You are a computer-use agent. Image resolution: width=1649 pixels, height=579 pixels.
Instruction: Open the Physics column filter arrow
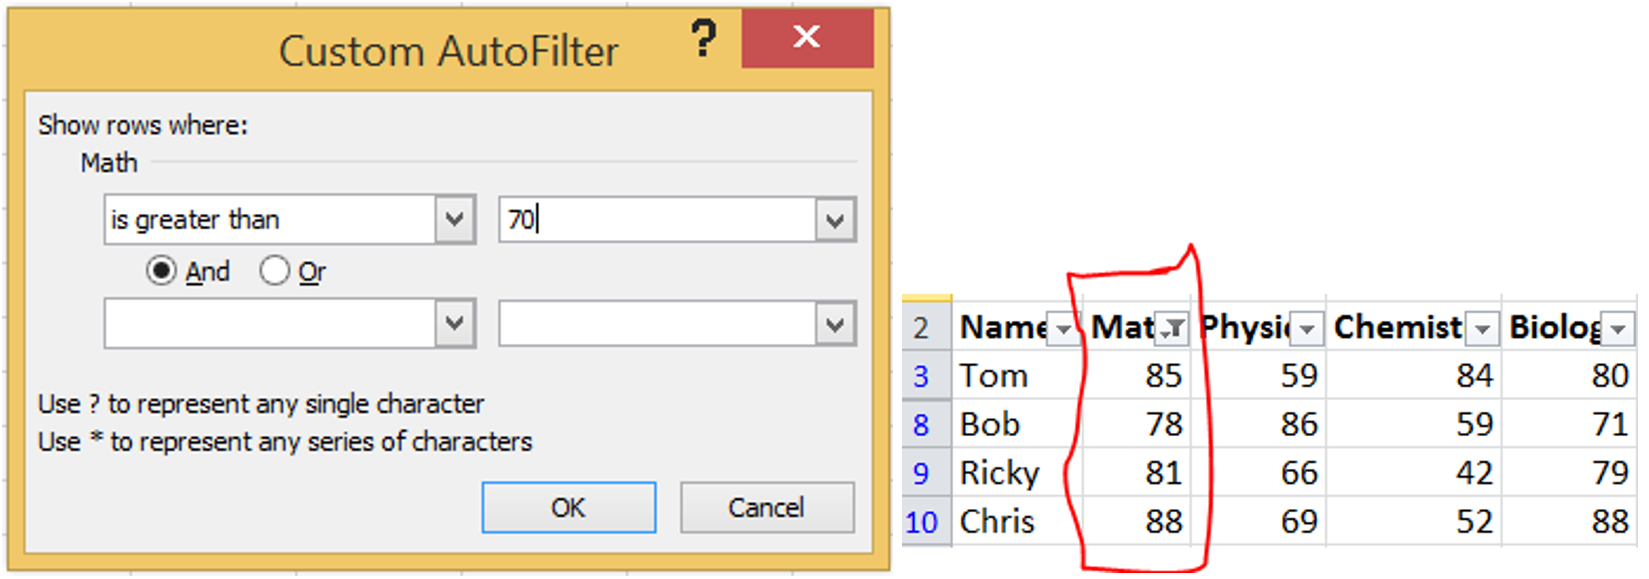[1307, 328]
